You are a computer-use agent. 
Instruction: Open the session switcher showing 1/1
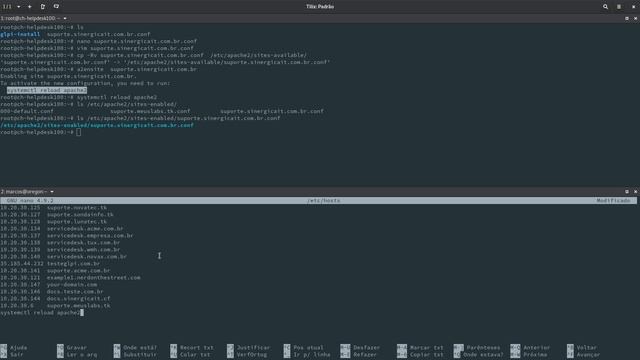point(7,7)
